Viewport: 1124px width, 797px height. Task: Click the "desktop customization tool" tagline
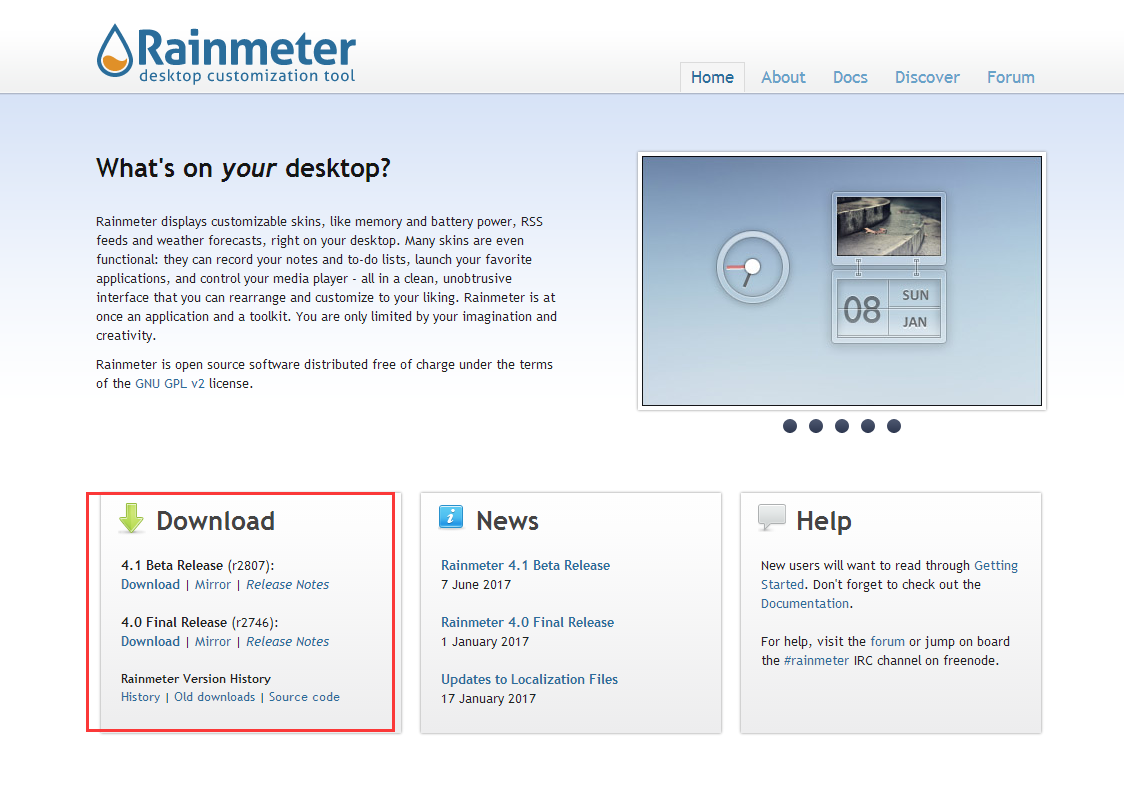(247, 76)
